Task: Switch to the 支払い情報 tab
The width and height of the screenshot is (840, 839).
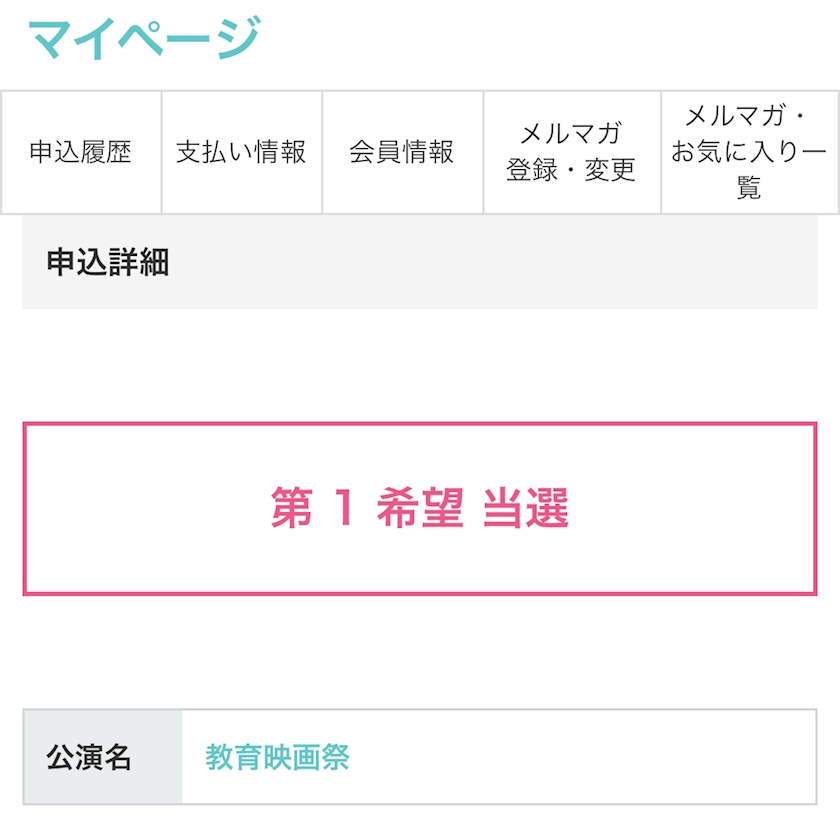Action: click(x=241, y=153)
